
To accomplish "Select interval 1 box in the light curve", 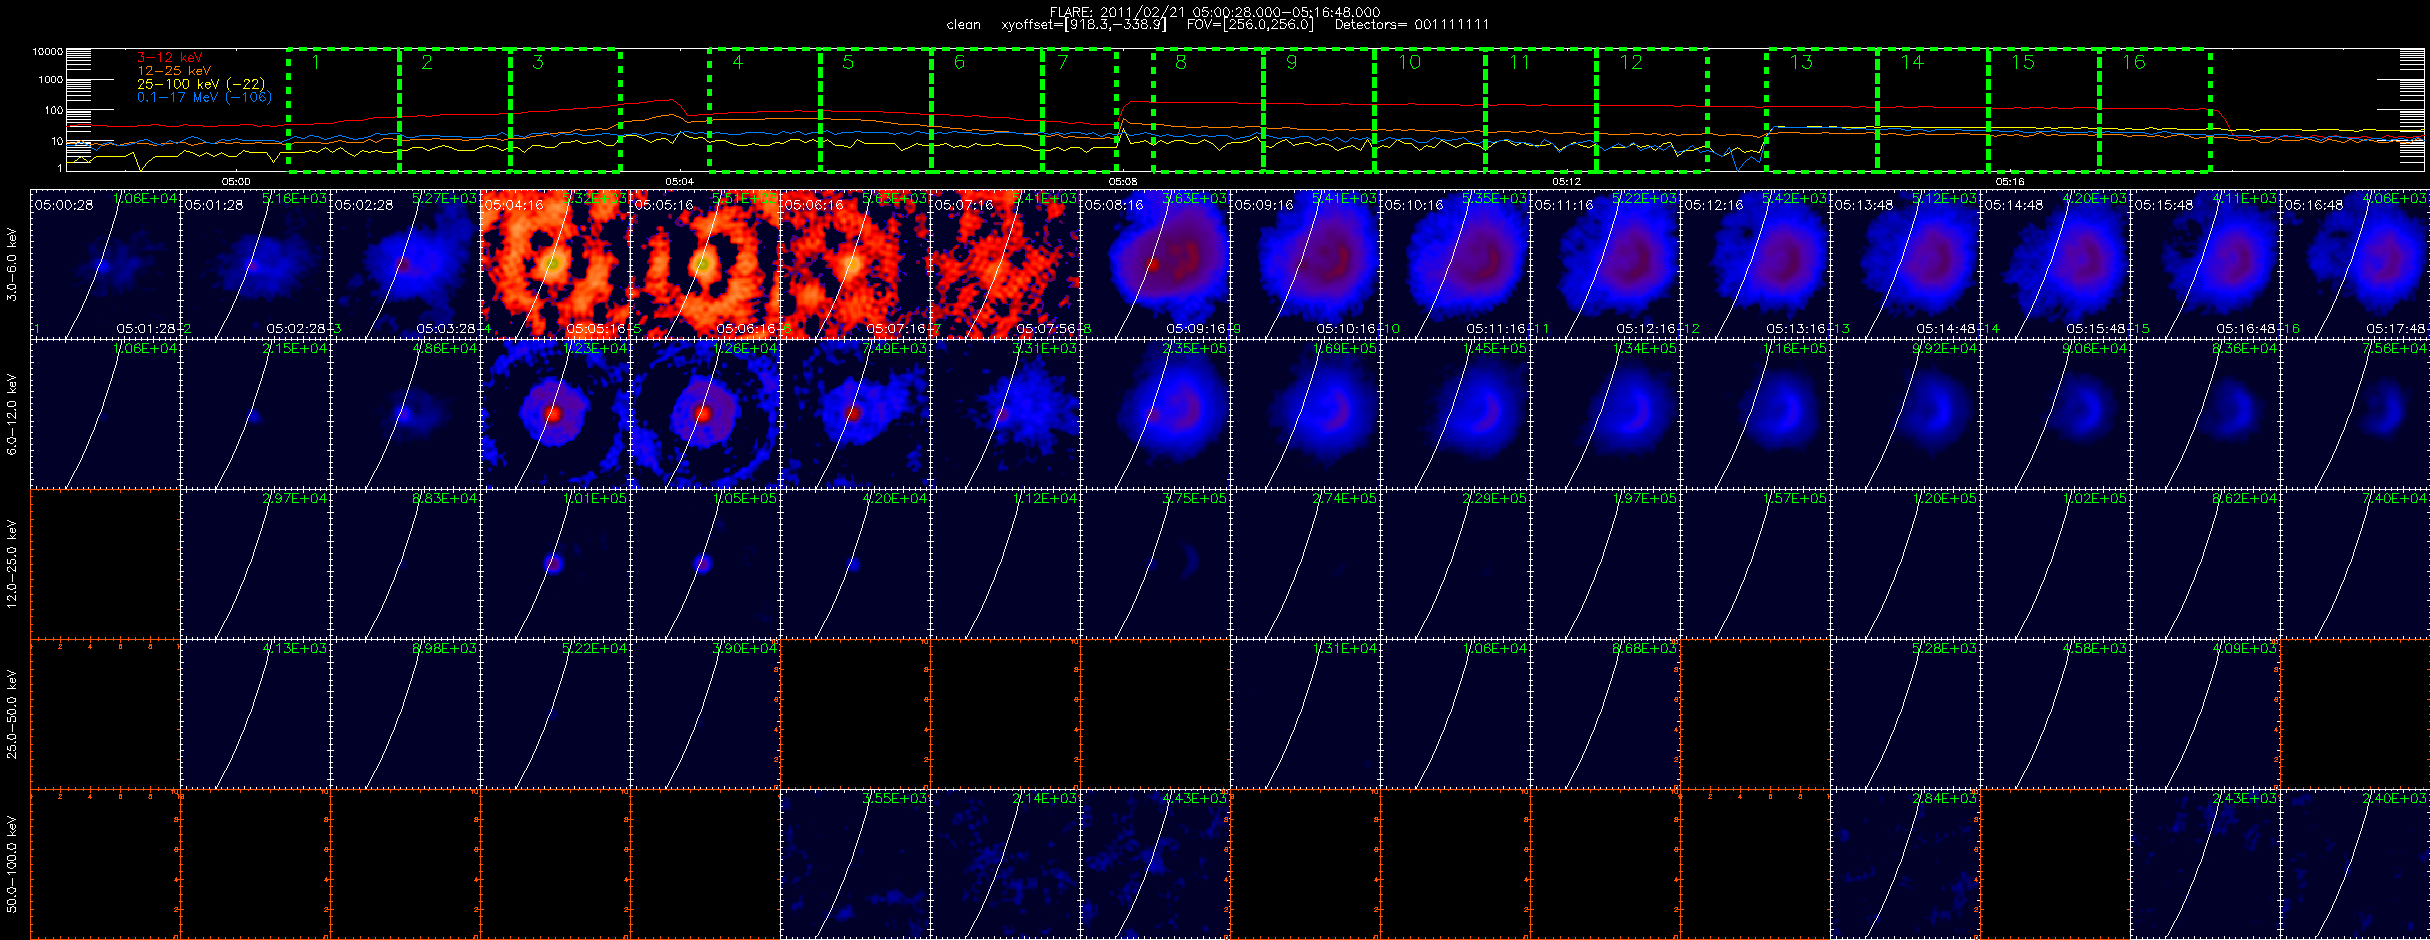I will tap(344, 110).
